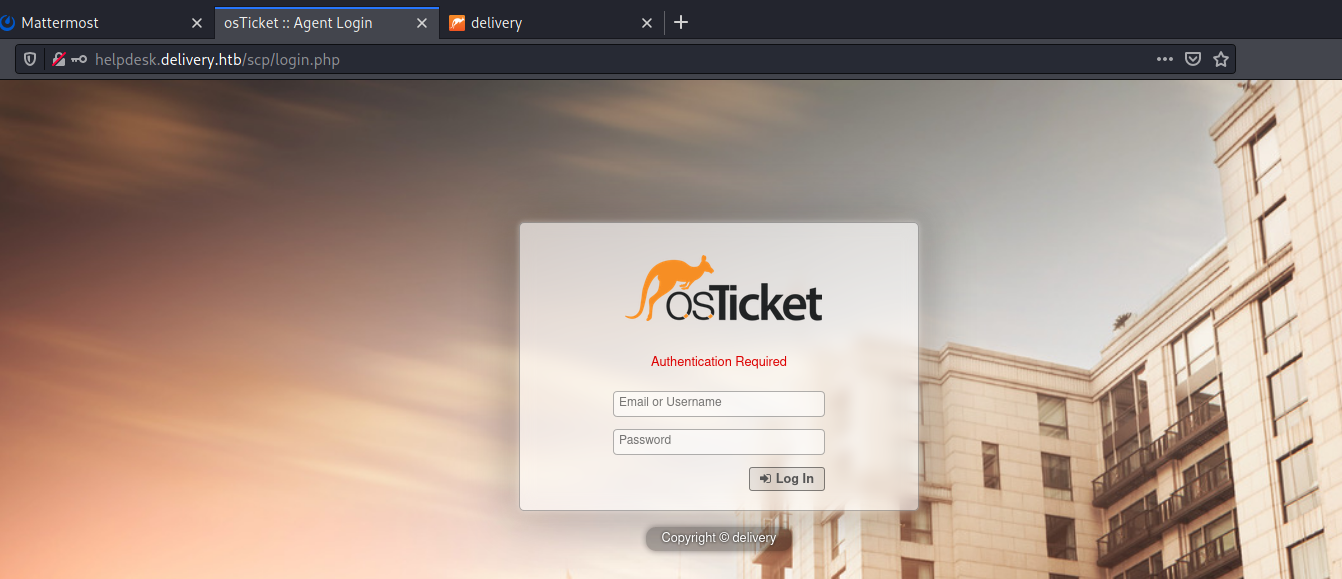The image size is (1342, 579).
Task: Focus the Email or Username field
Action: [718, 403]
